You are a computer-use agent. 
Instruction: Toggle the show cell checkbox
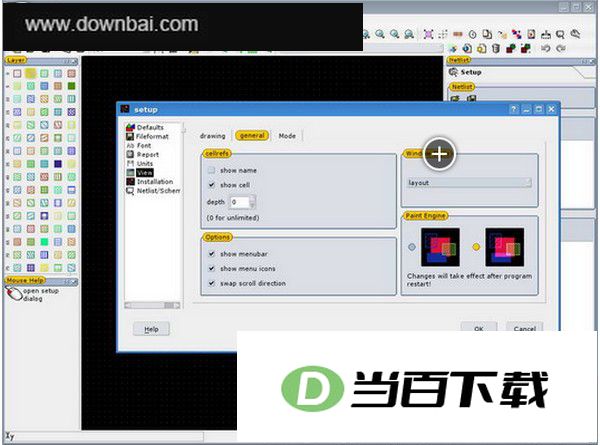pos(211,185)
